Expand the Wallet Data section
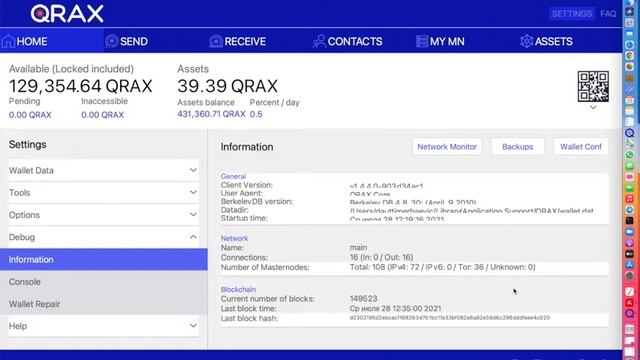640x360 pixels. point(104,171)
